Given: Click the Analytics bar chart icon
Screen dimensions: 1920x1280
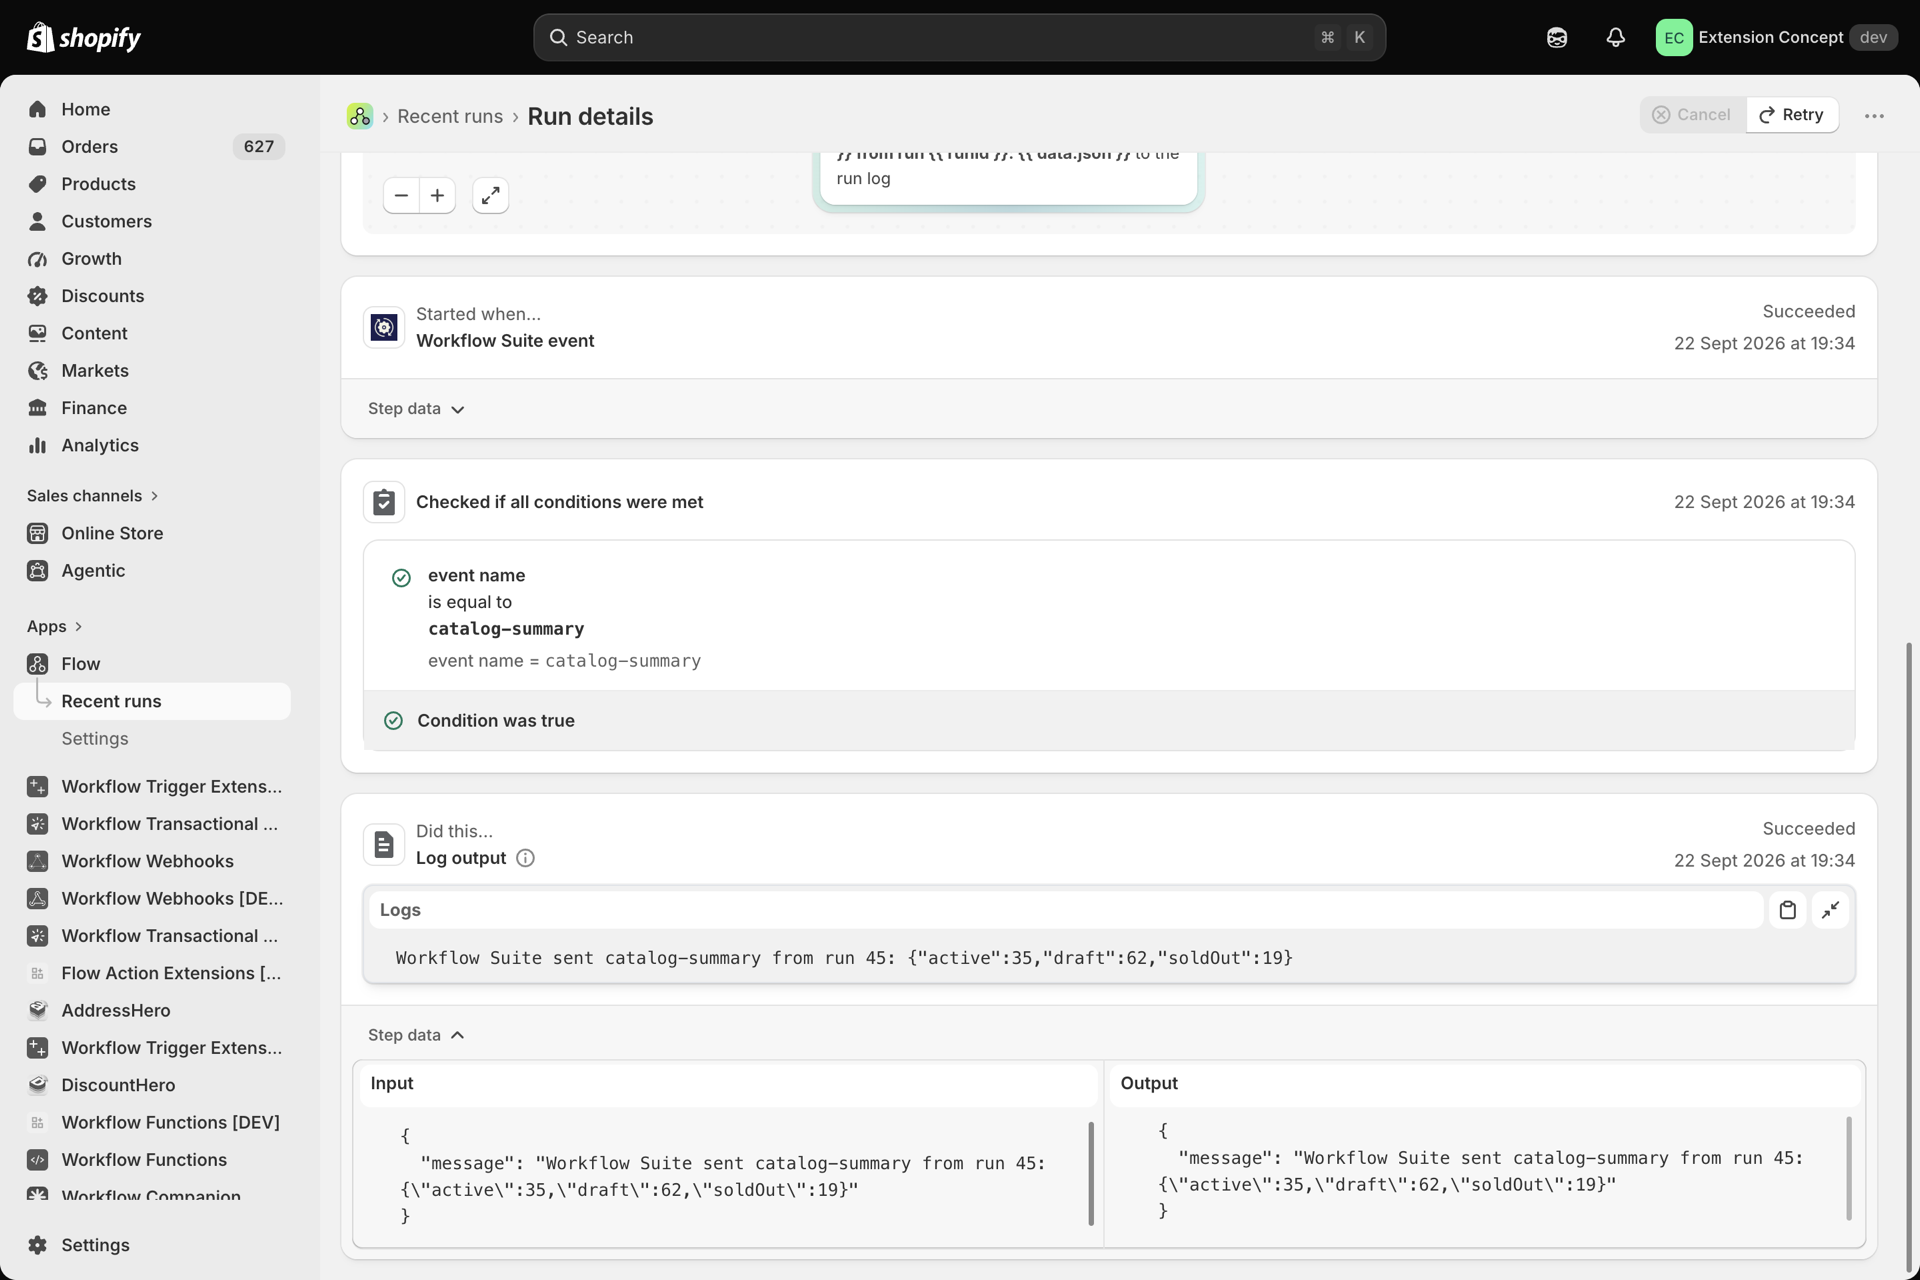Looking at the screenshot, I should [37, 445].
